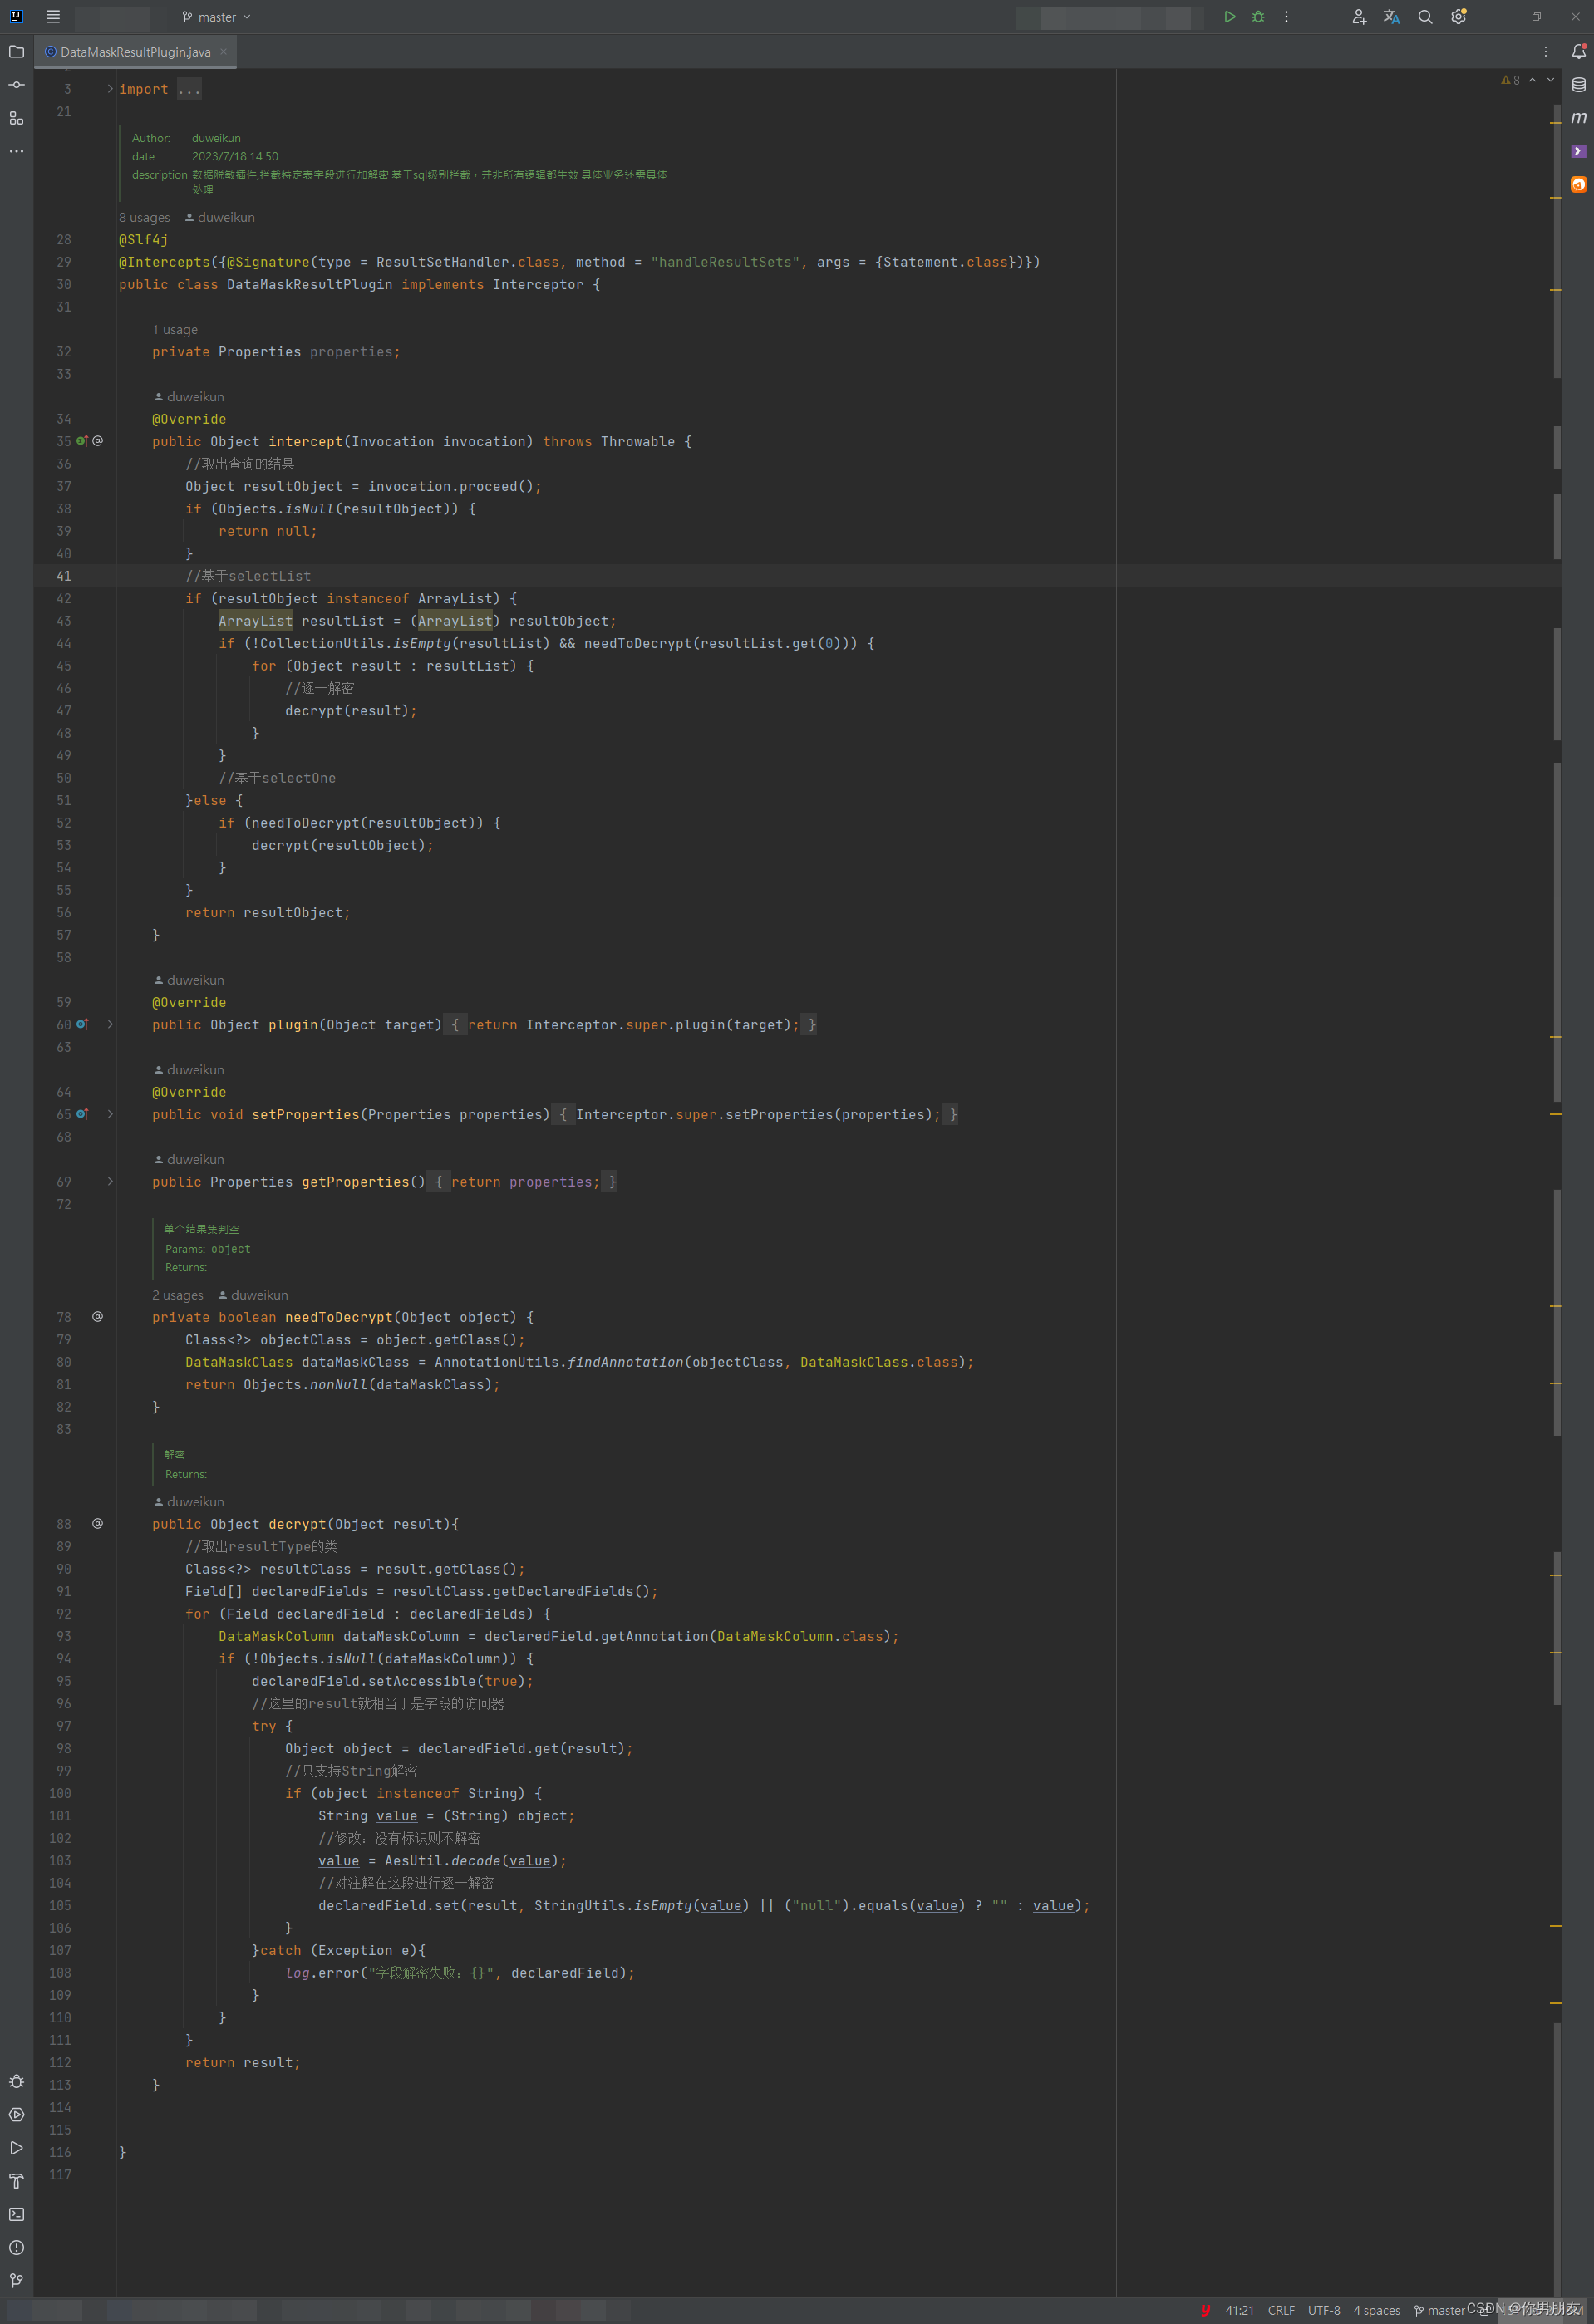
Task: Click the '2 usages' hint above needToDecrypt
Action: (177, 1295)
